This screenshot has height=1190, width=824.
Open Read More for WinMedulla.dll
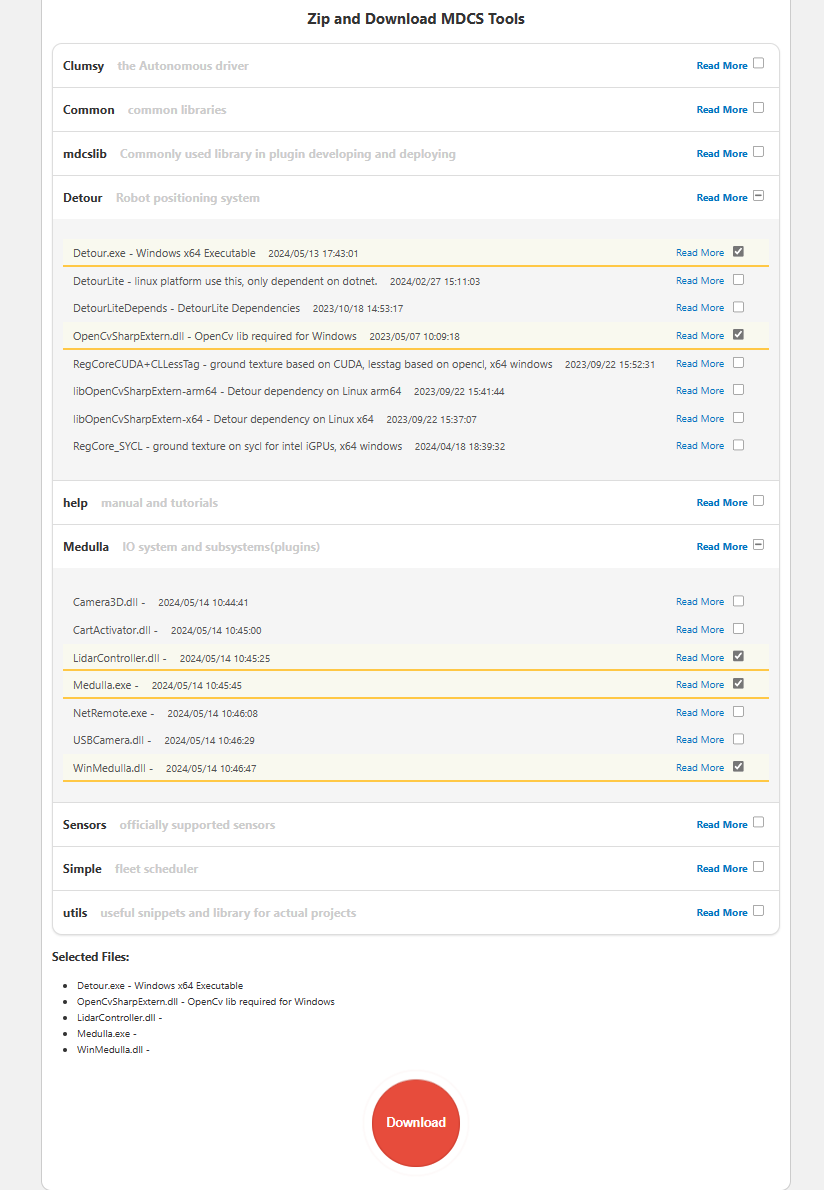pyautogui.click(x=699, y=768)
